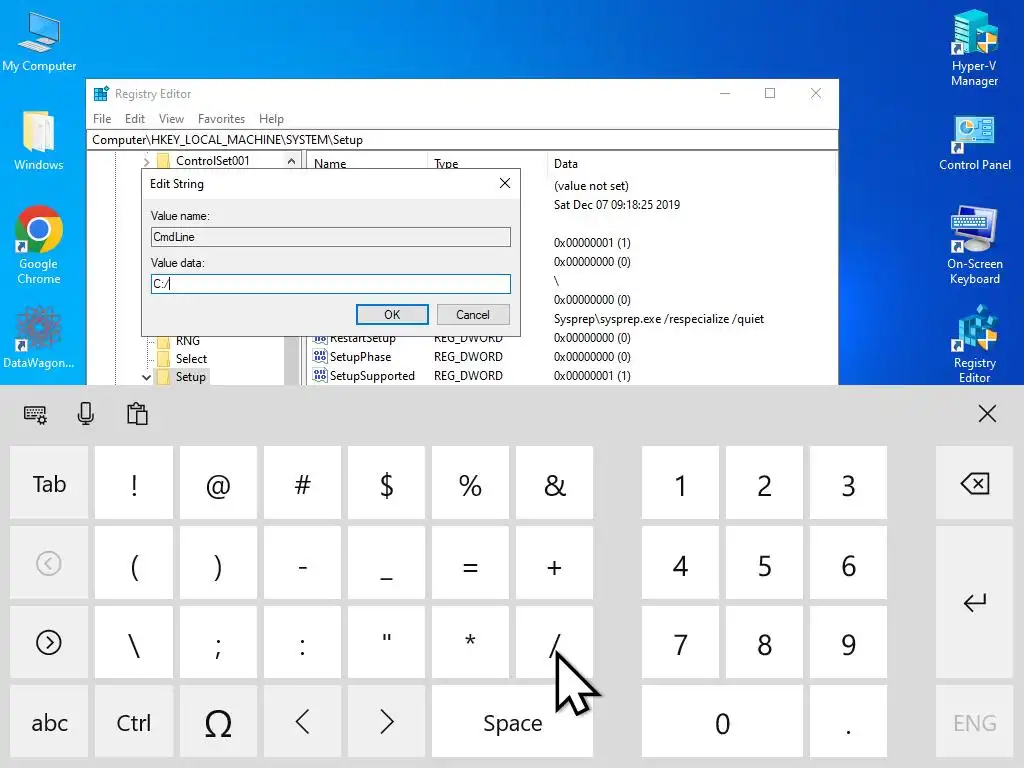Open the View menu
1024x768 pixels.
[x=171, y=119]
